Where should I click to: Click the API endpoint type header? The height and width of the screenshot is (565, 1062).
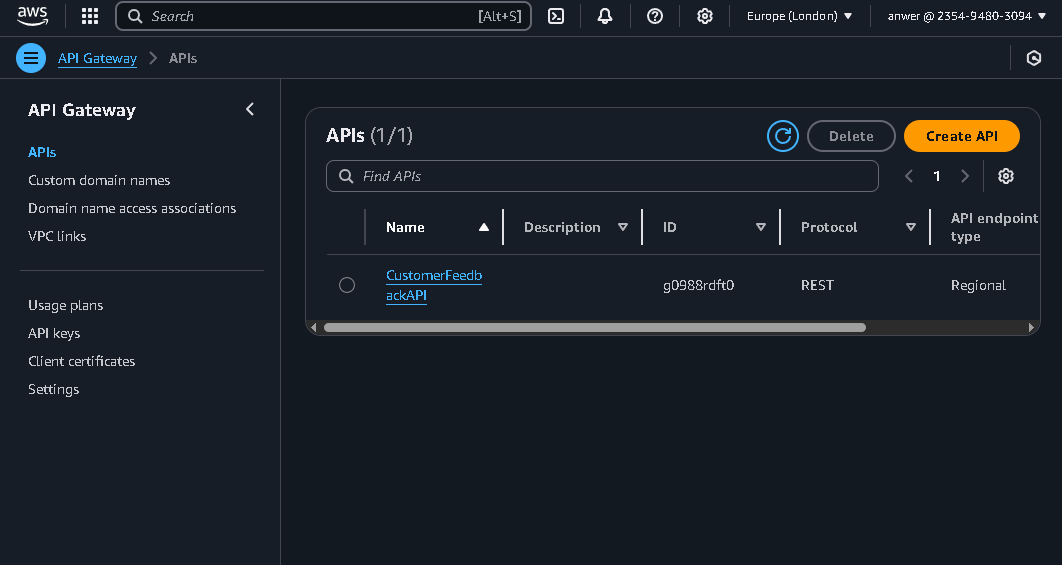tap(994, 227)
